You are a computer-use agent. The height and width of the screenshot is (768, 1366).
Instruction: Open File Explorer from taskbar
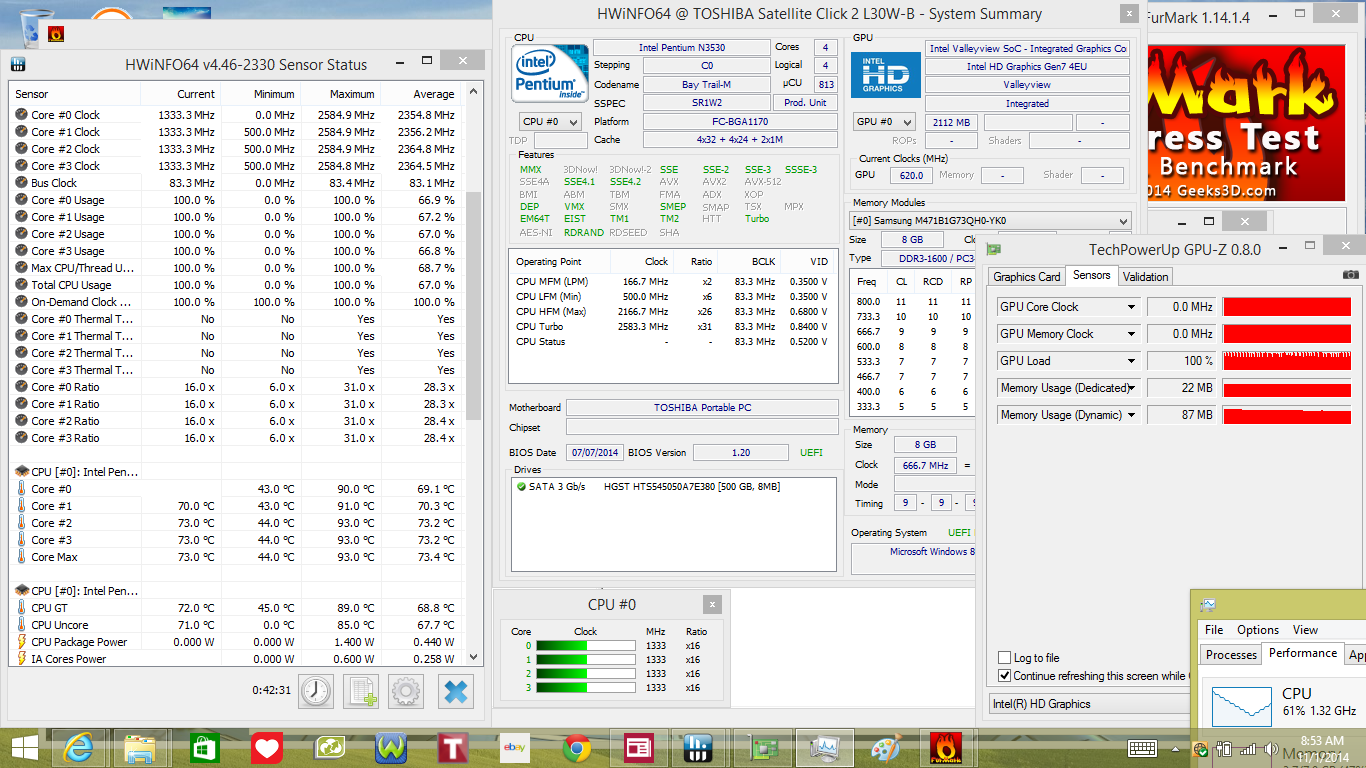pyautogui.click(x=140, y=748)
